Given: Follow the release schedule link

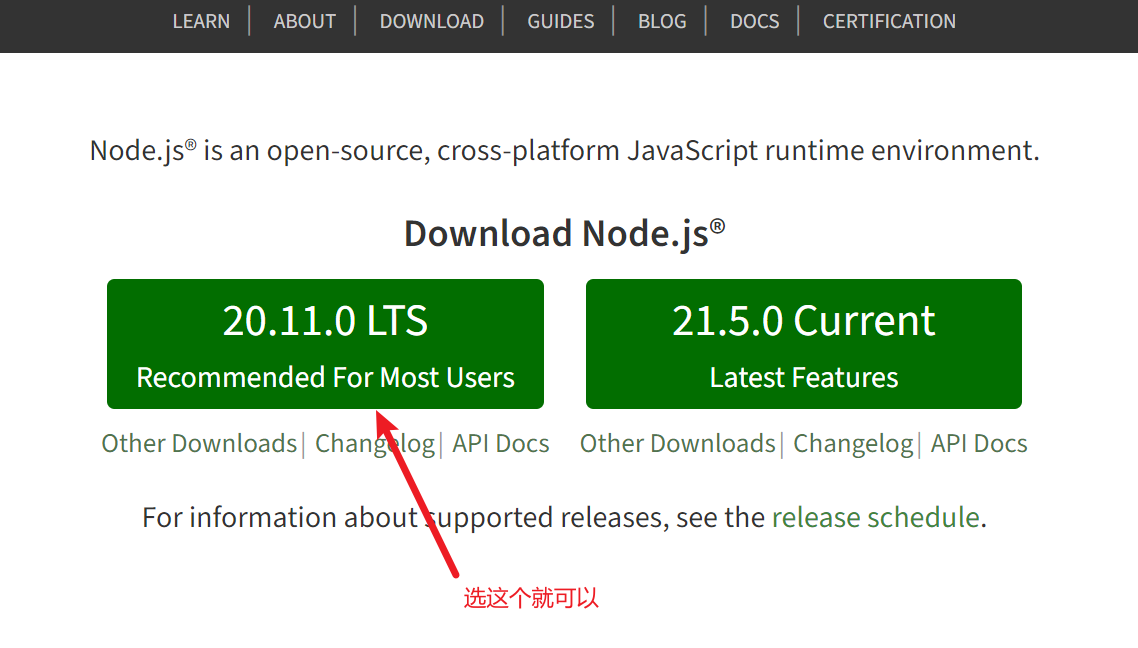Looking at the screenshot, I should tap(875, 517).
